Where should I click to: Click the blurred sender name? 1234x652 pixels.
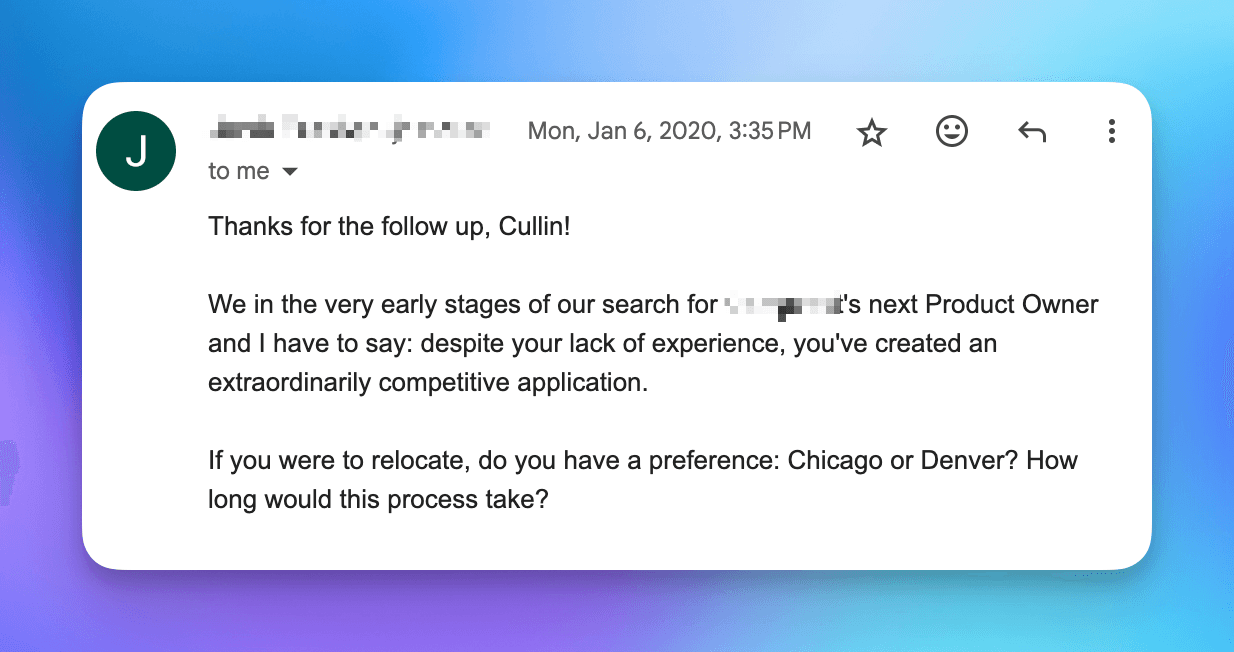(349, 129)
